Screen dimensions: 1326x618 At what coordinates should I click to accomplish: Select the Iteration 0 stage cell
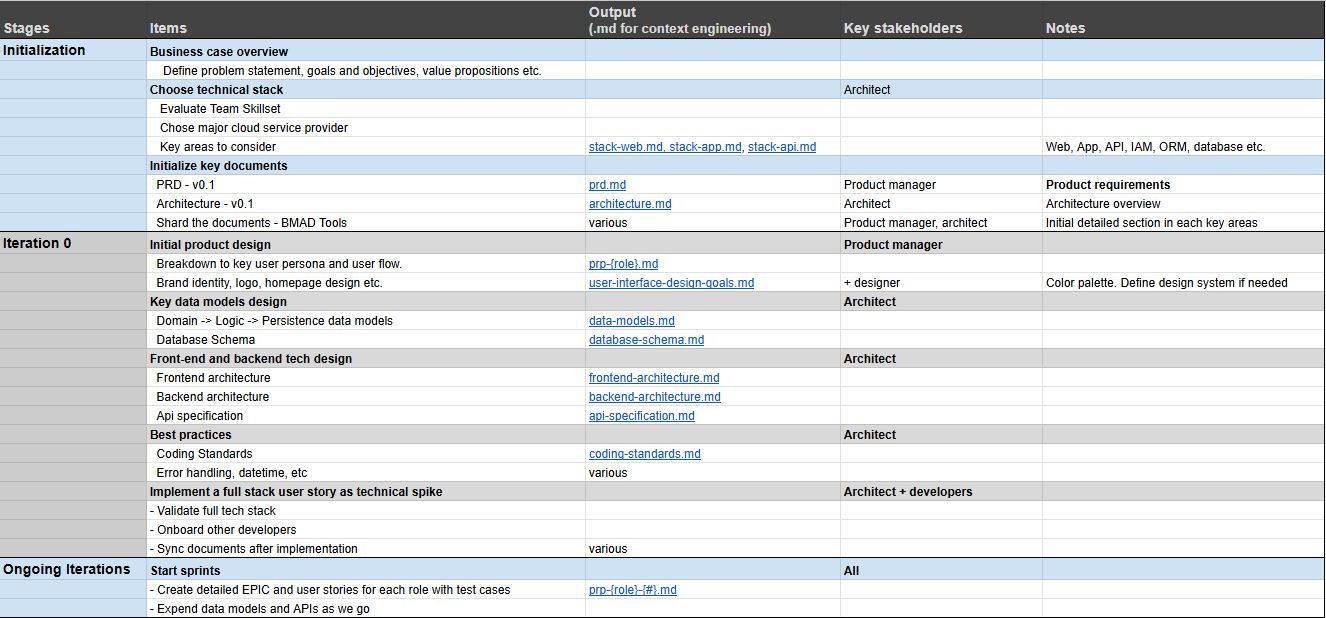(73, 244)
